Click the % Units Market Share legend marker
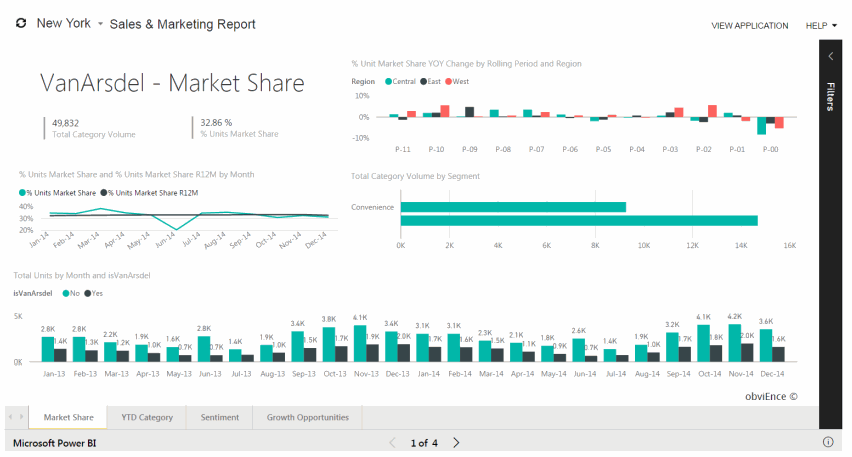This screenshot has width=852, height=457. tap(22, 192)
